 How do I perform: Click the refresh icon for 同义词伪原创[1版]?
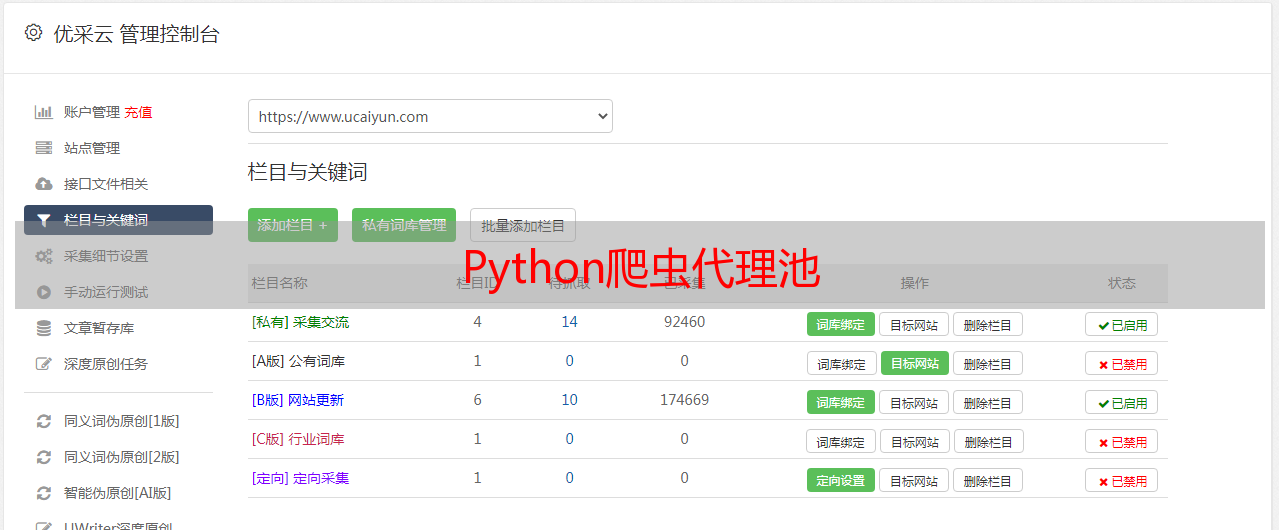tap(43, 421)
